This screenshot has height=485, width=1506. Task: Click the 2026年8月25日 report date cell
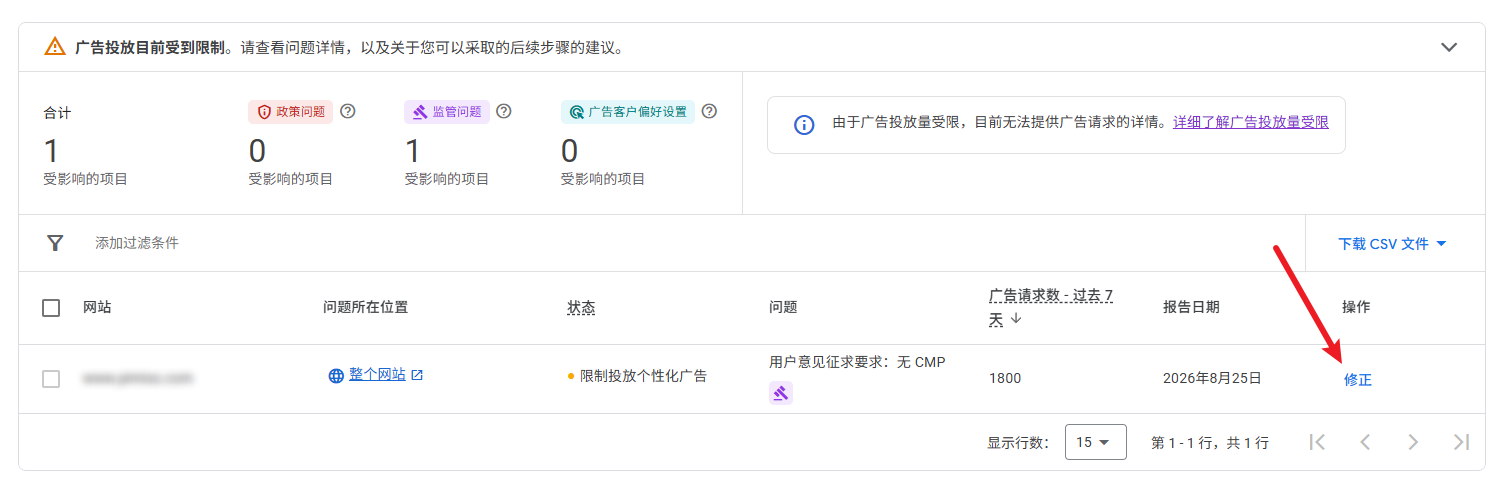pos(1212,379)
